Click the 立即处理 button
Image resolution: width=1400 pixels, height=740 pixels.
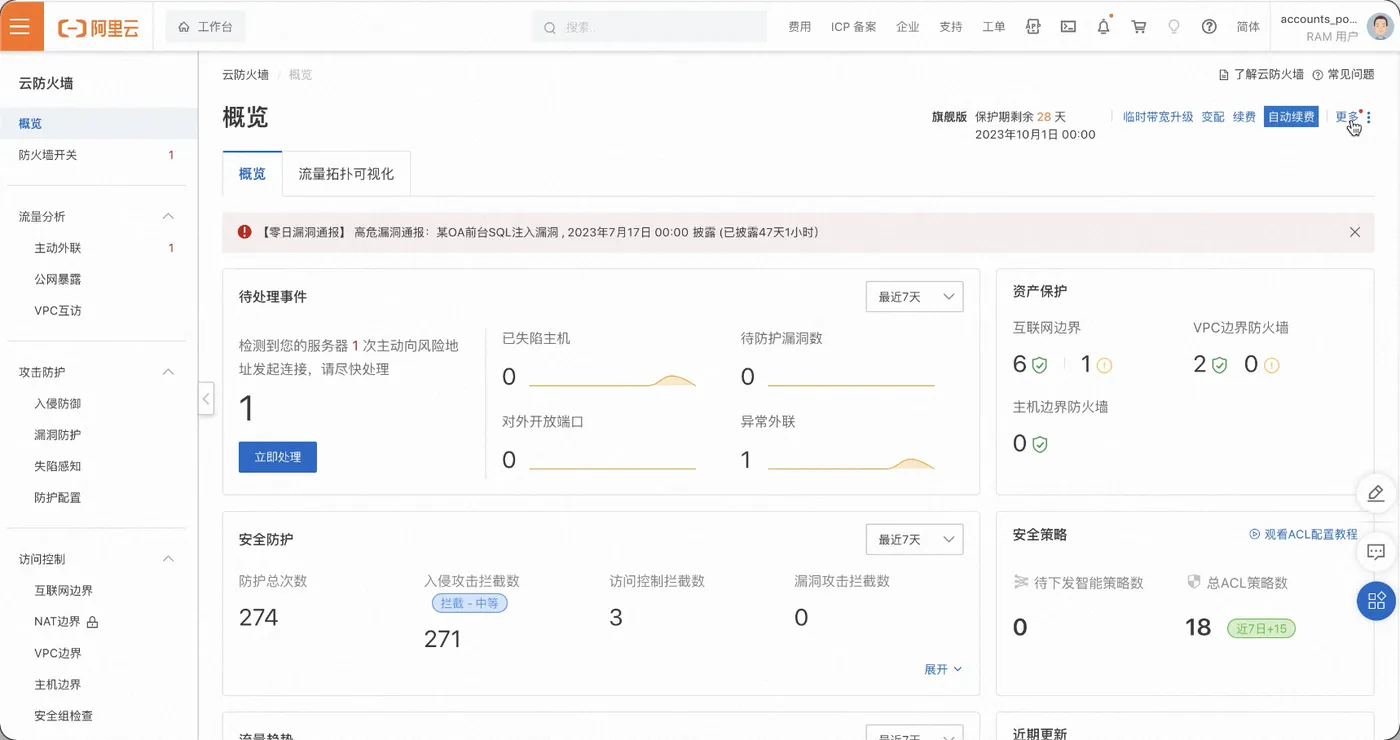click(x=278, y=457)
